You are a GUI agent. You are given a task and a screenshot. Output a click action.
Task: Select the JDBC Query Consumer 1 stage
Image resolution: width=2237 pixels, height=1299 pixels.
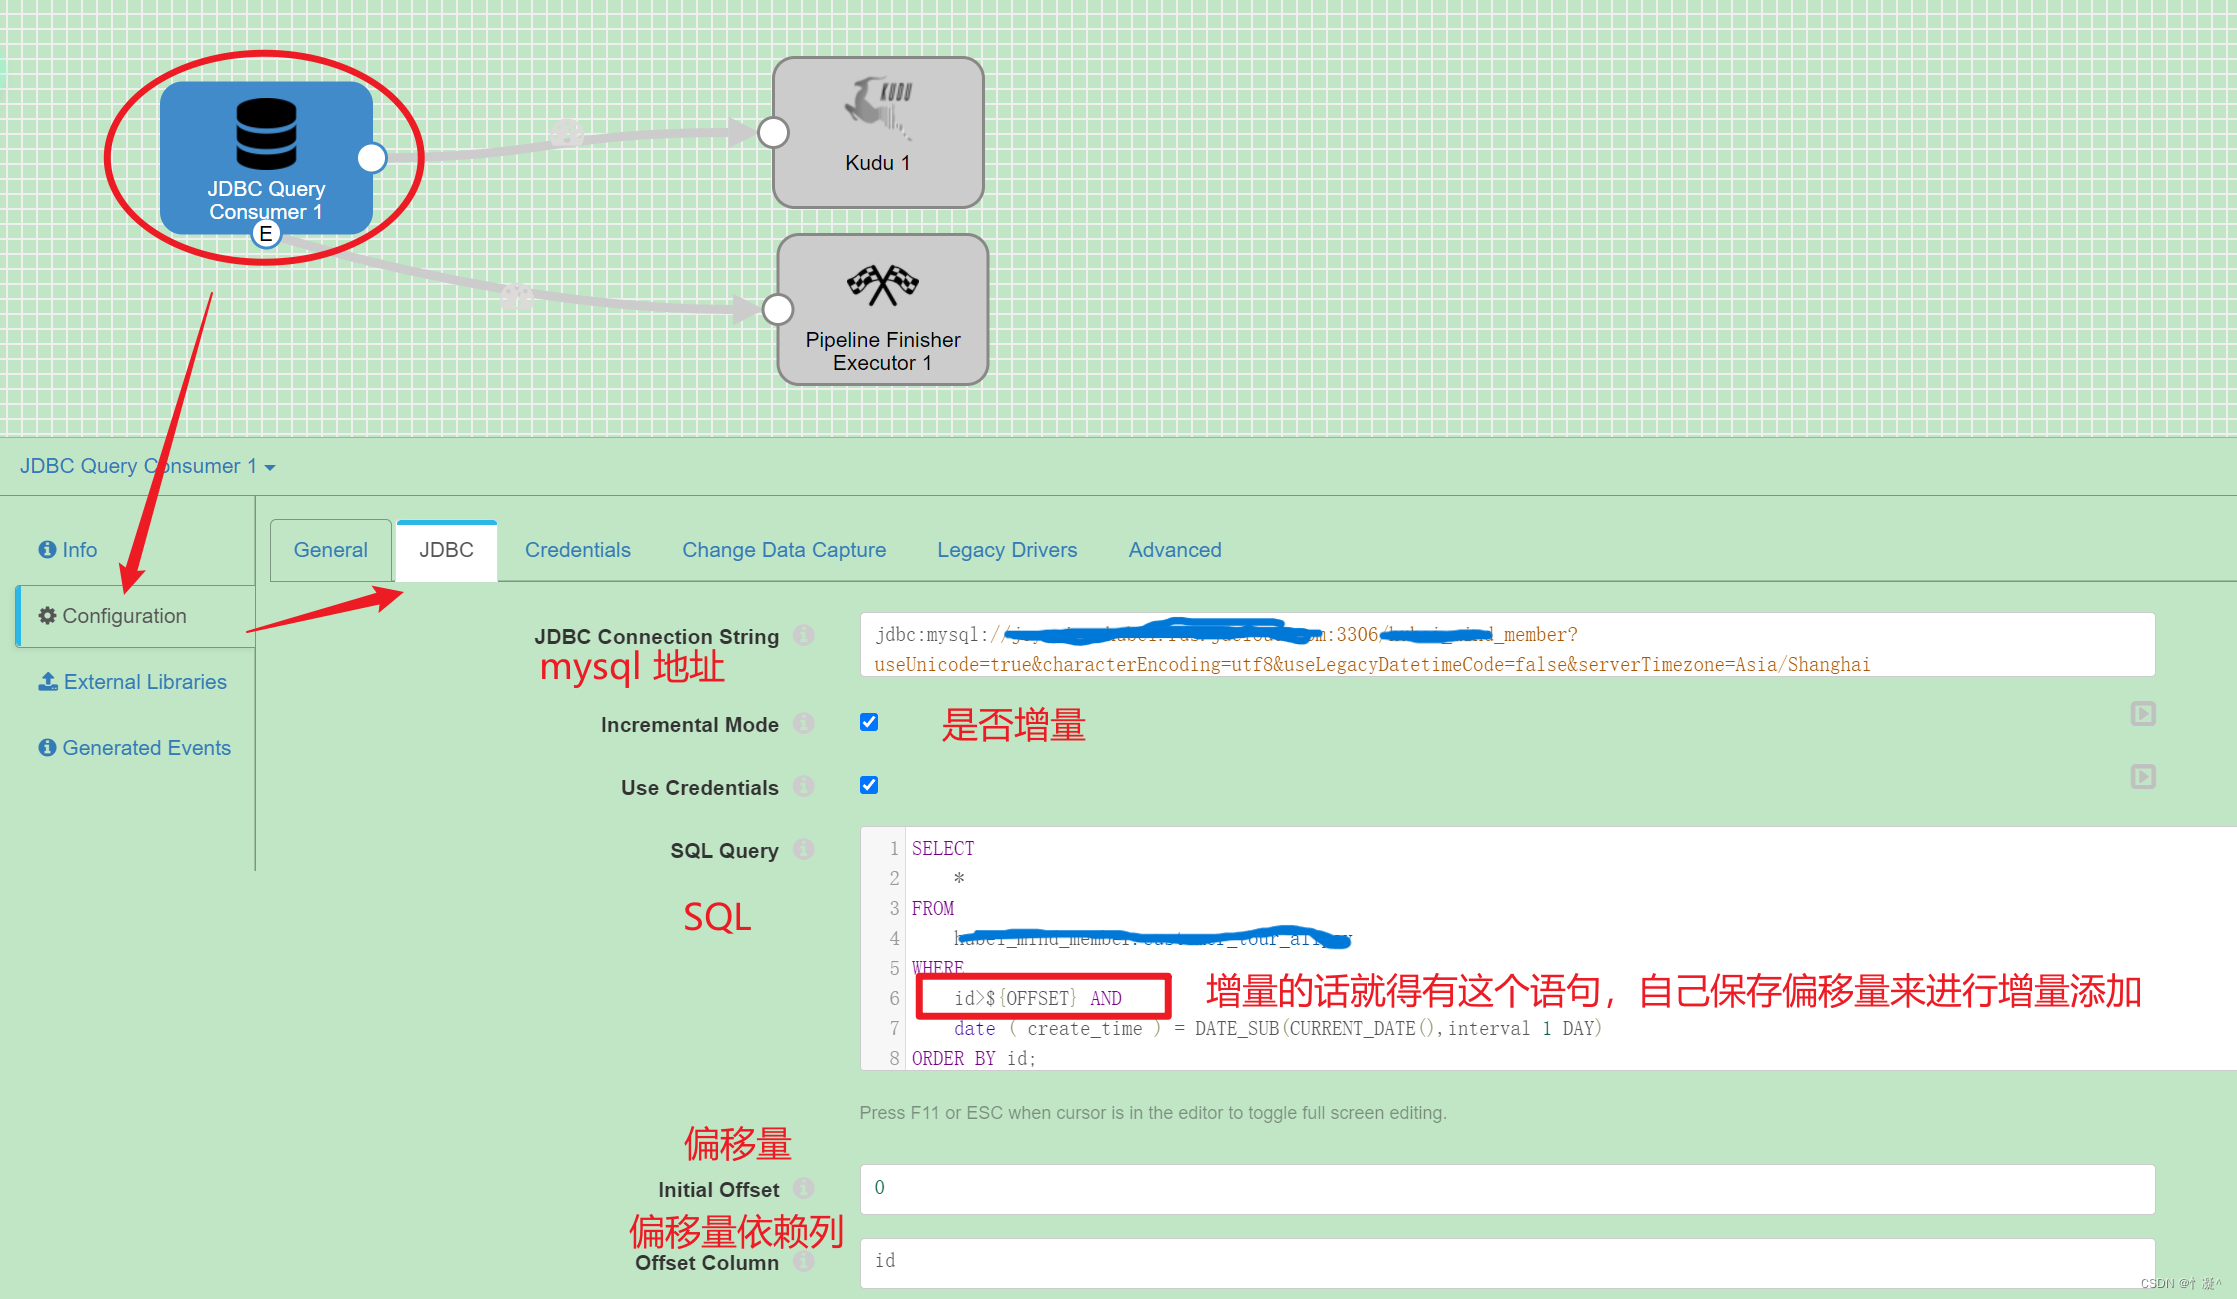266,158
